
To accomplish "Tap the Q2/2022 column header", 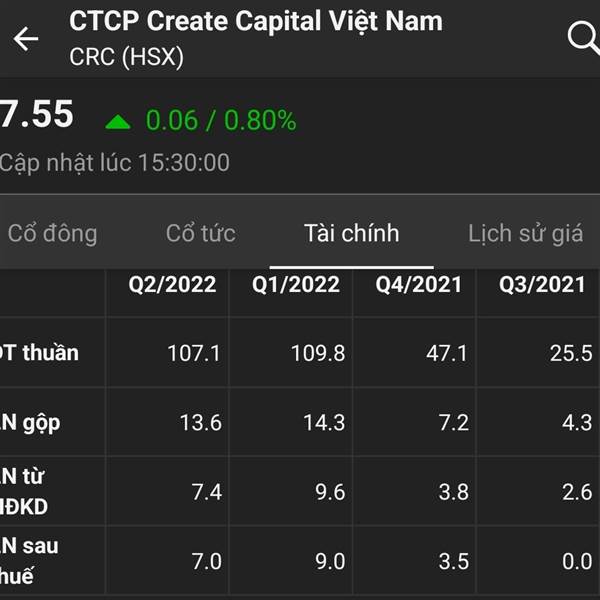I will point(172,285).
